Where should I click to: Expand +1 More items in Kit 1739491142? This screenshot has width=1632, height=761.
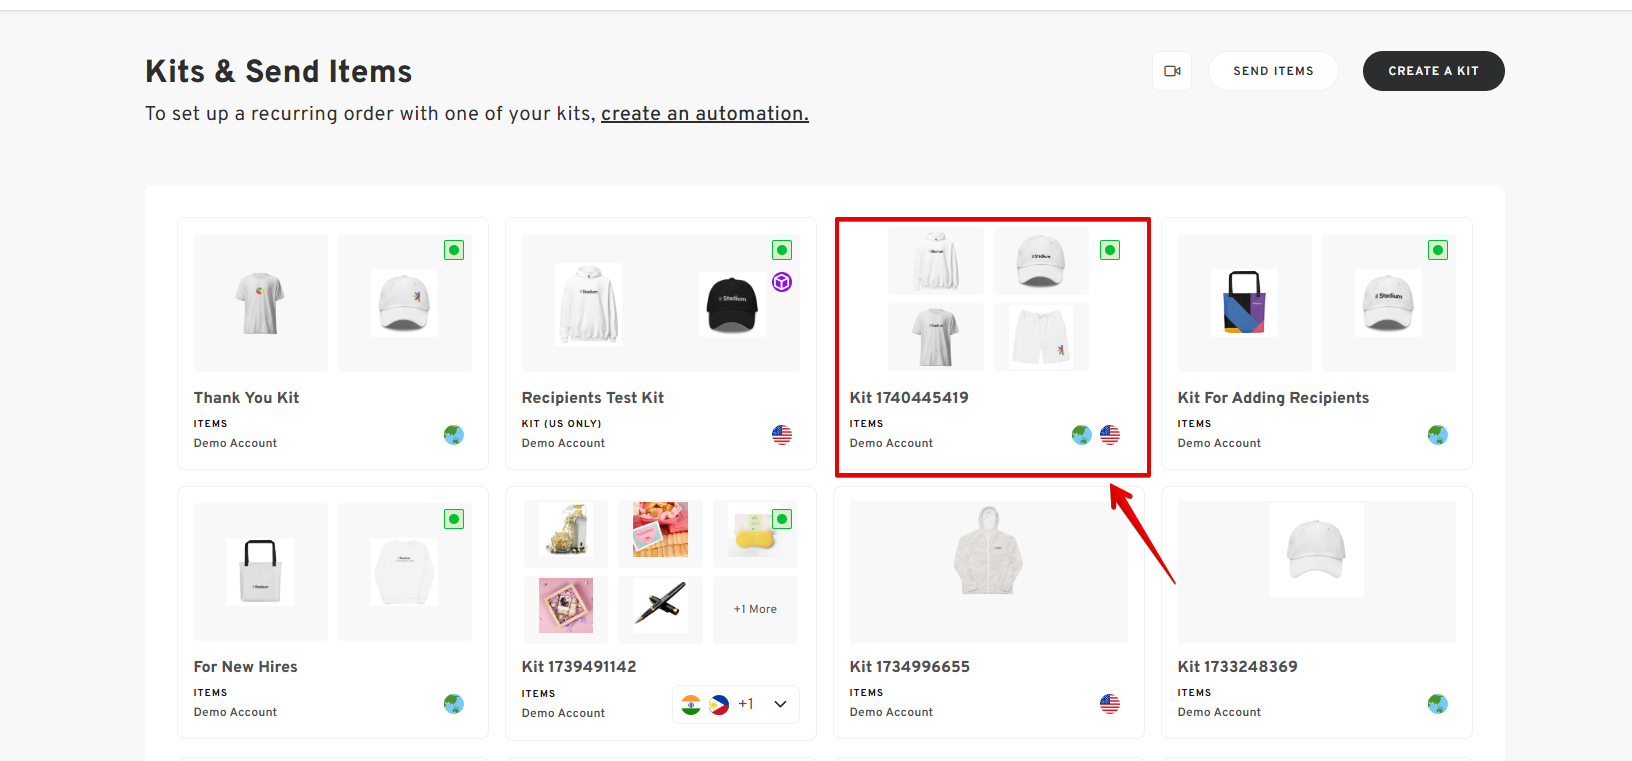coord(755,609)
